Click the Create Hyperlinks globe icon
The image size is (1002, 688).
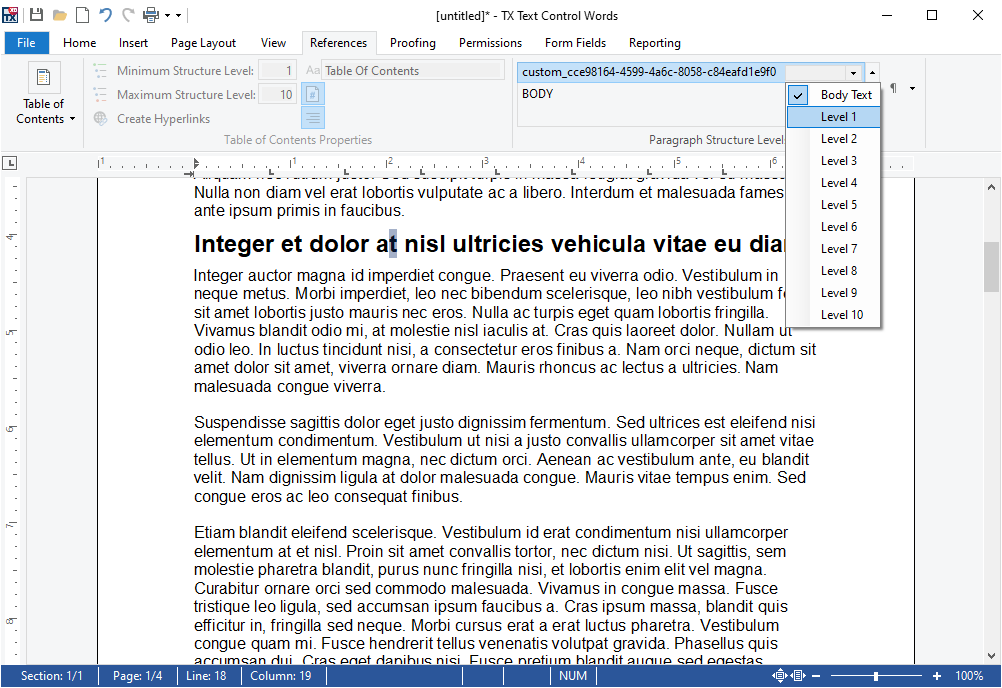100,118
